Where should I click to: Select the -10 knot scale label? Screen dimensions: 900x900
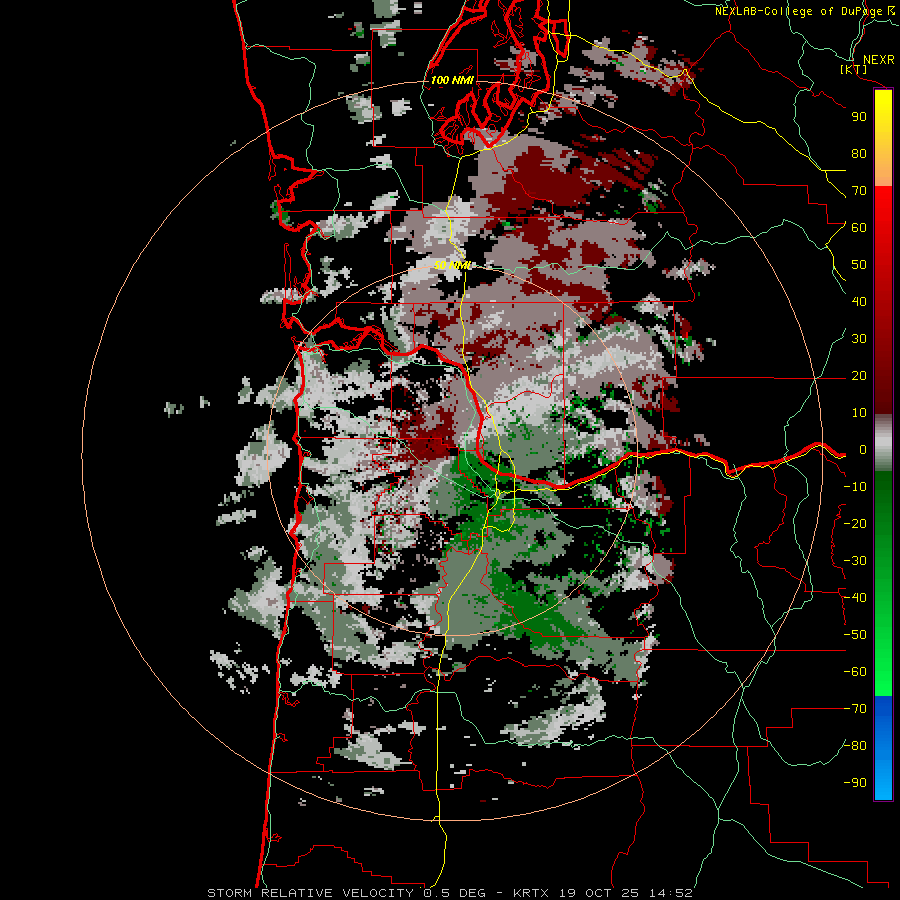click(x=855, y=487)
